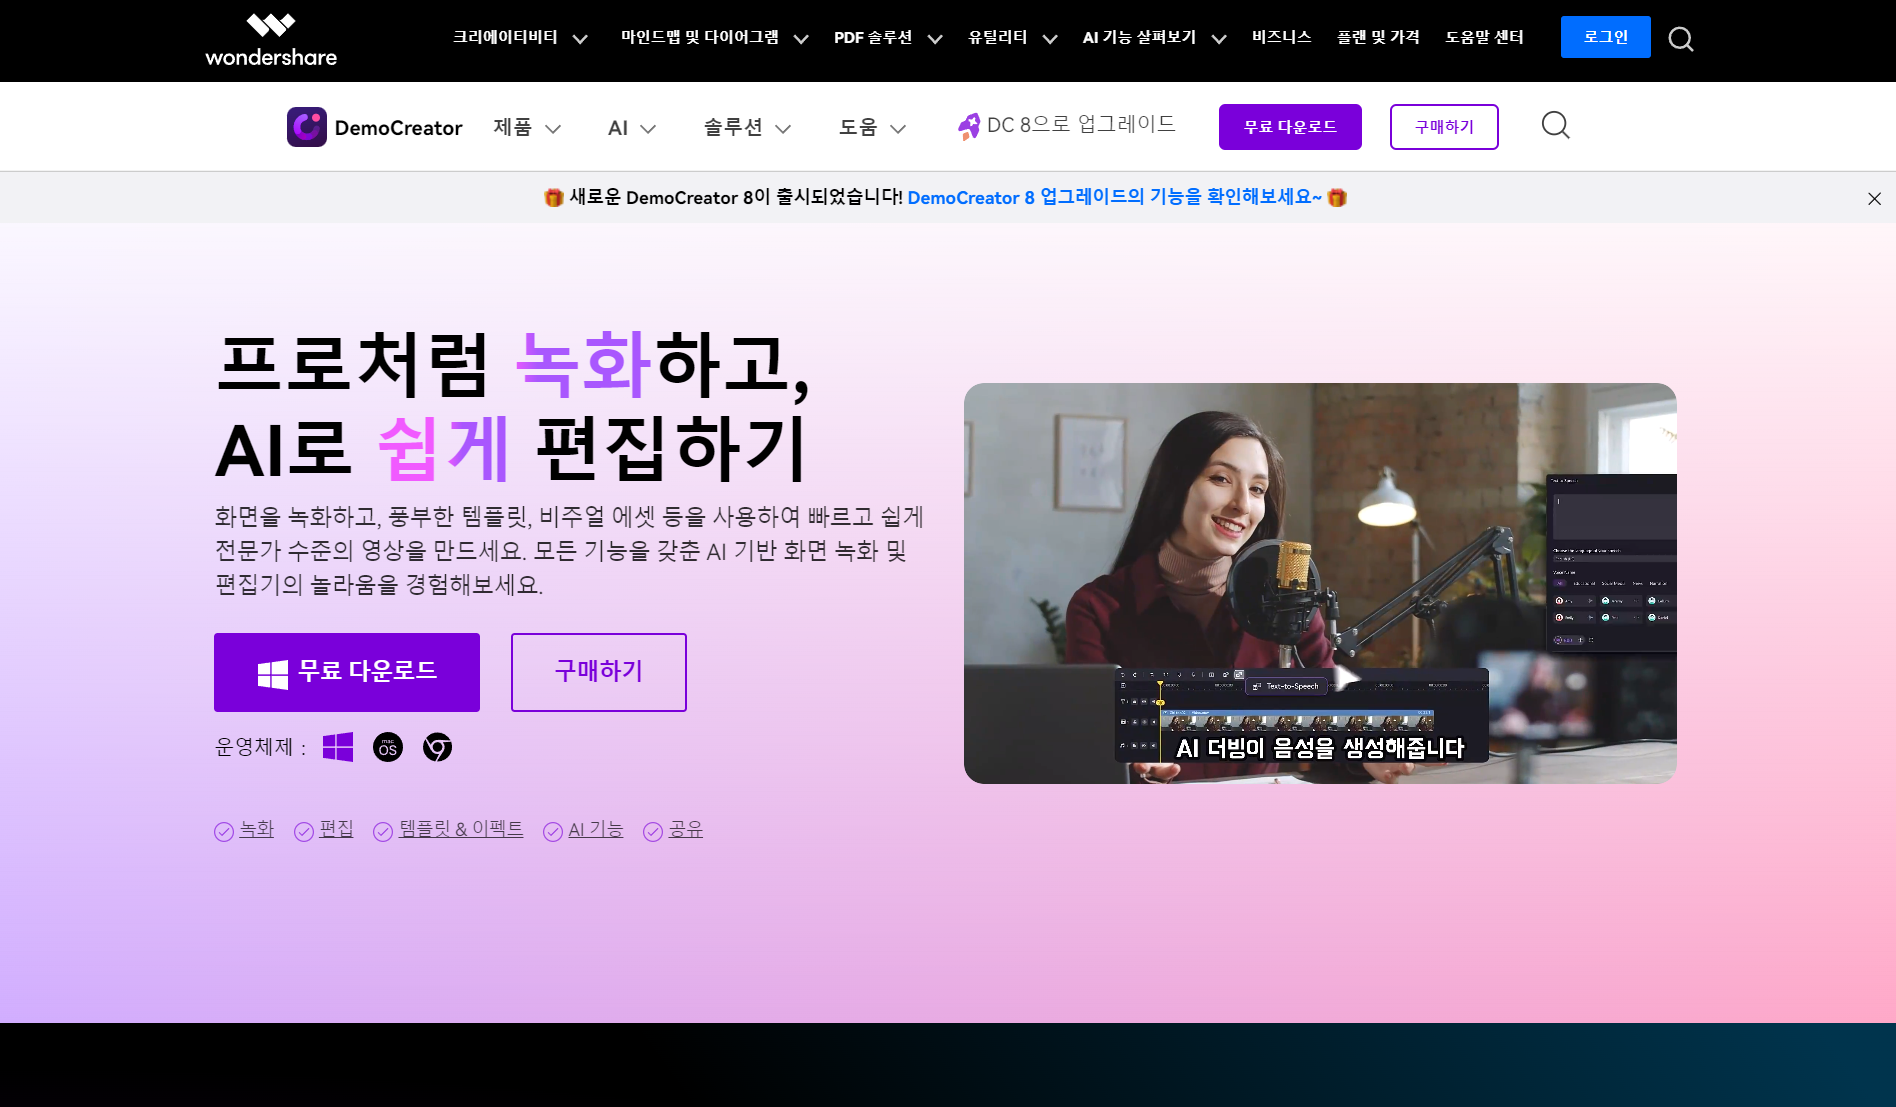Close the announcement banner
The width and height of the screenshot is (1896, 1107).
(1874, 198)
